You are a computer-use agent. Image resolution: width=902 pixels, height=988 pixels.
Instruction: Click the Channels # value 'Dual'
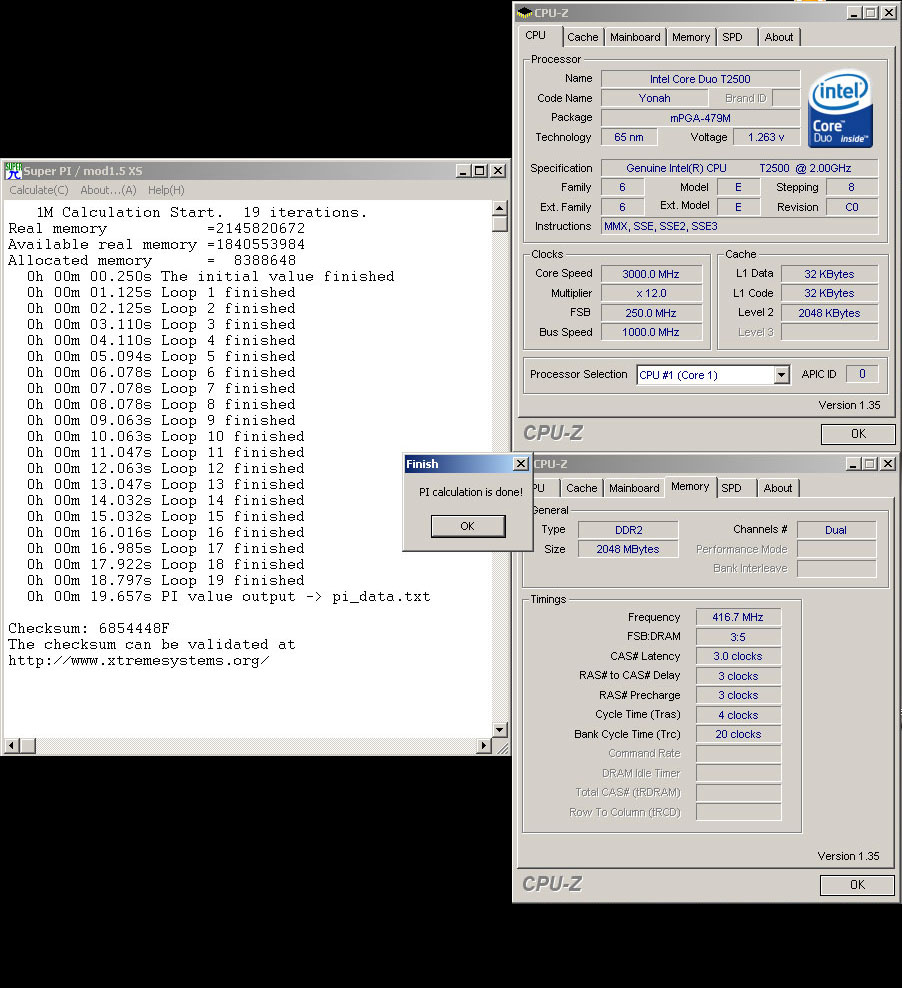click(836, 530)
